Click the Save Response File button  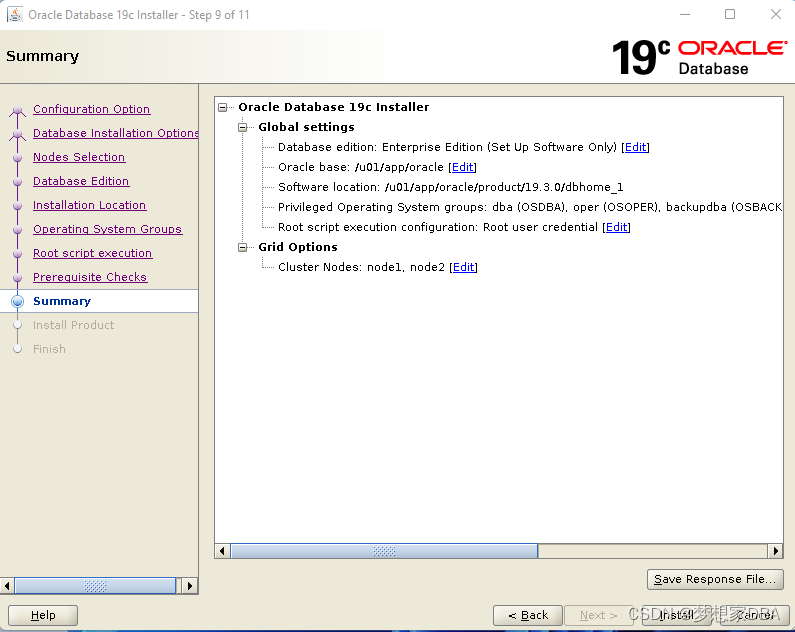tap(715, 579)
